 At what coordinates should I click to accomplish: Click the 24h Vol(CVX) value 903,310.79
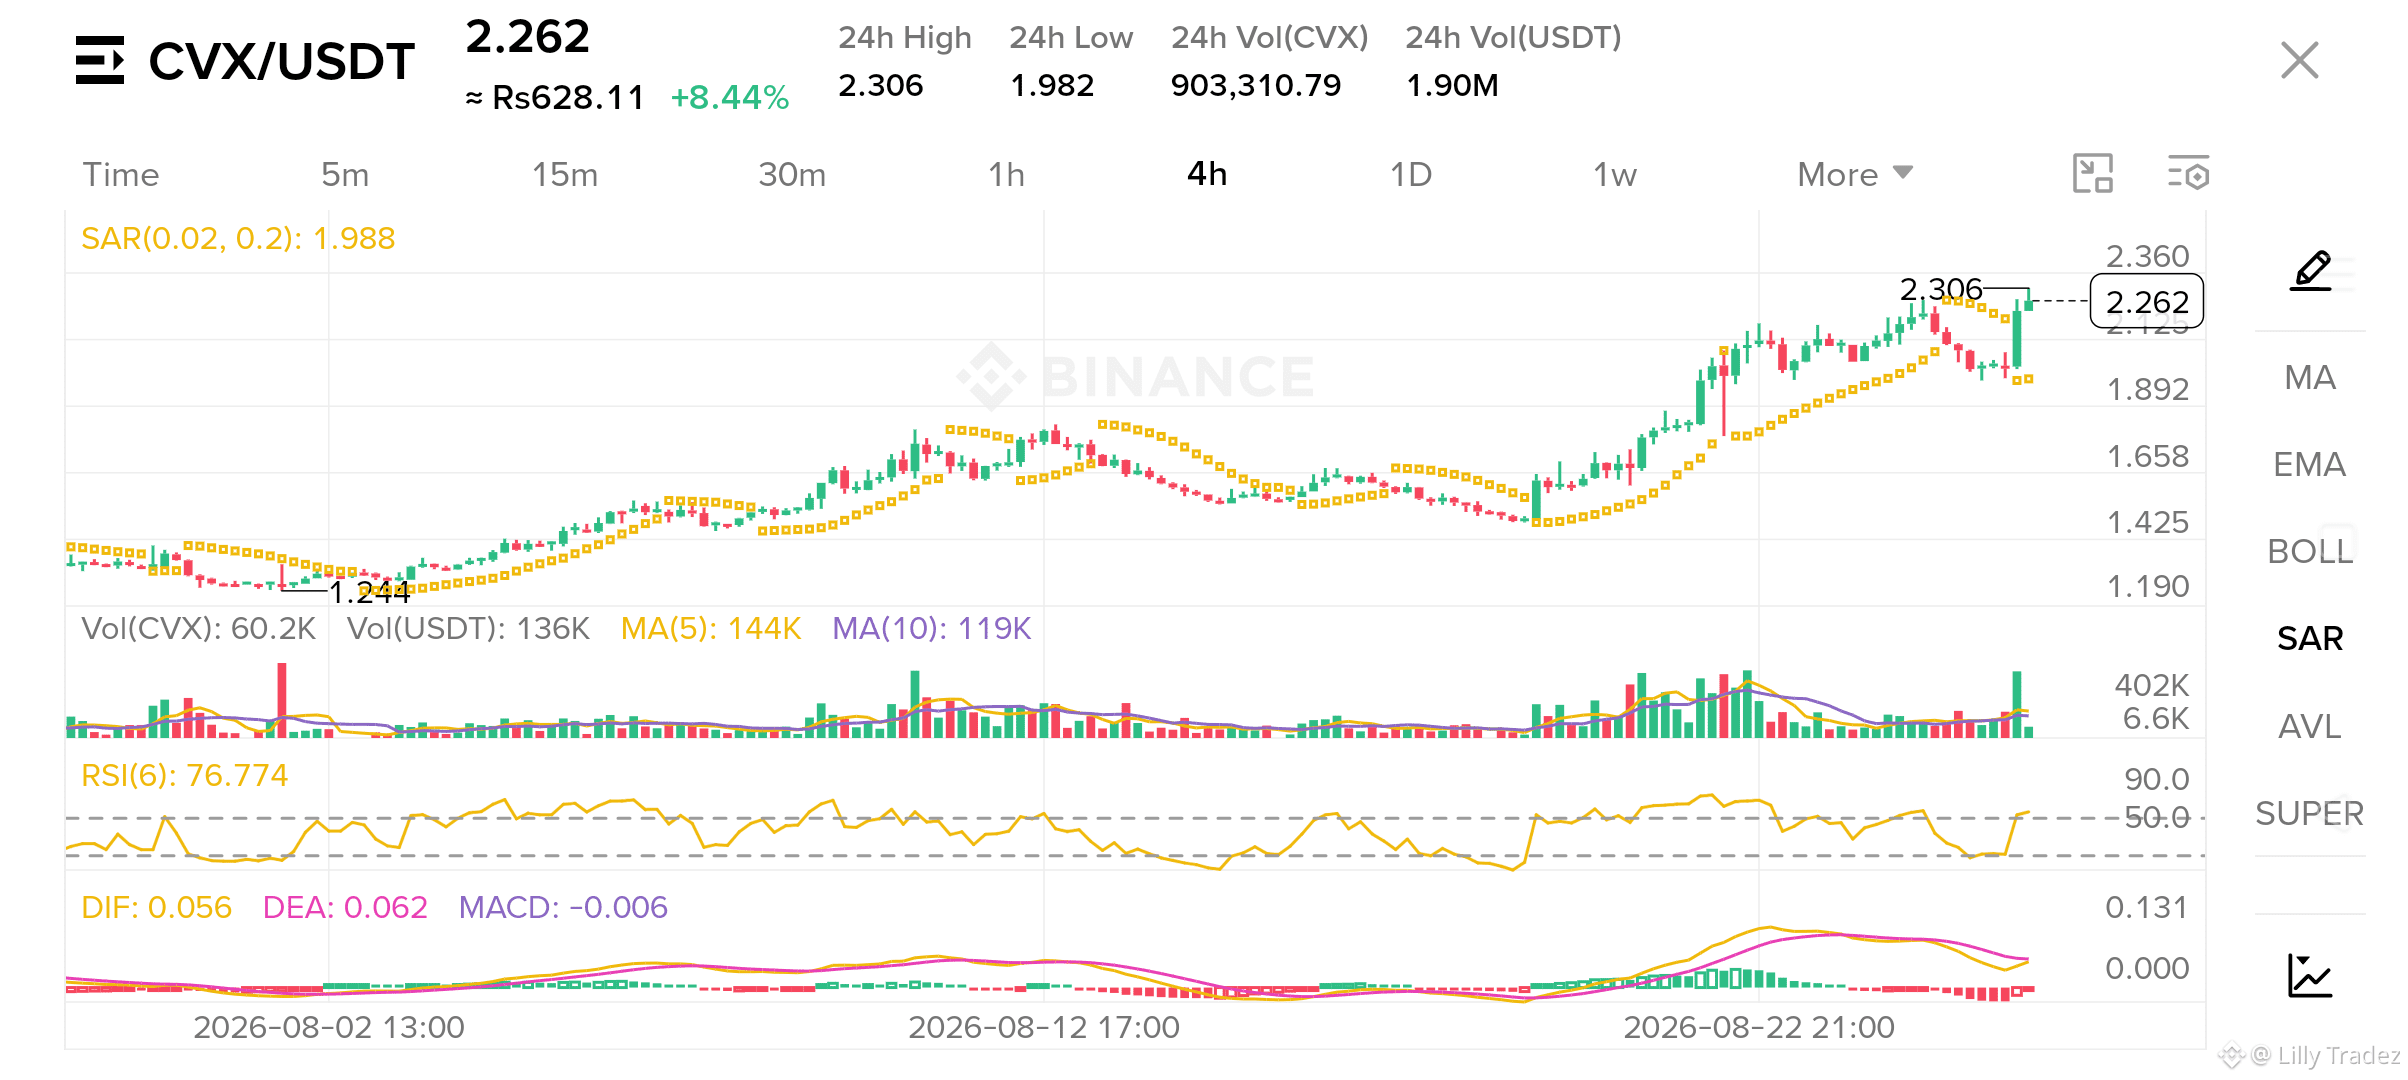(1256, 85)
